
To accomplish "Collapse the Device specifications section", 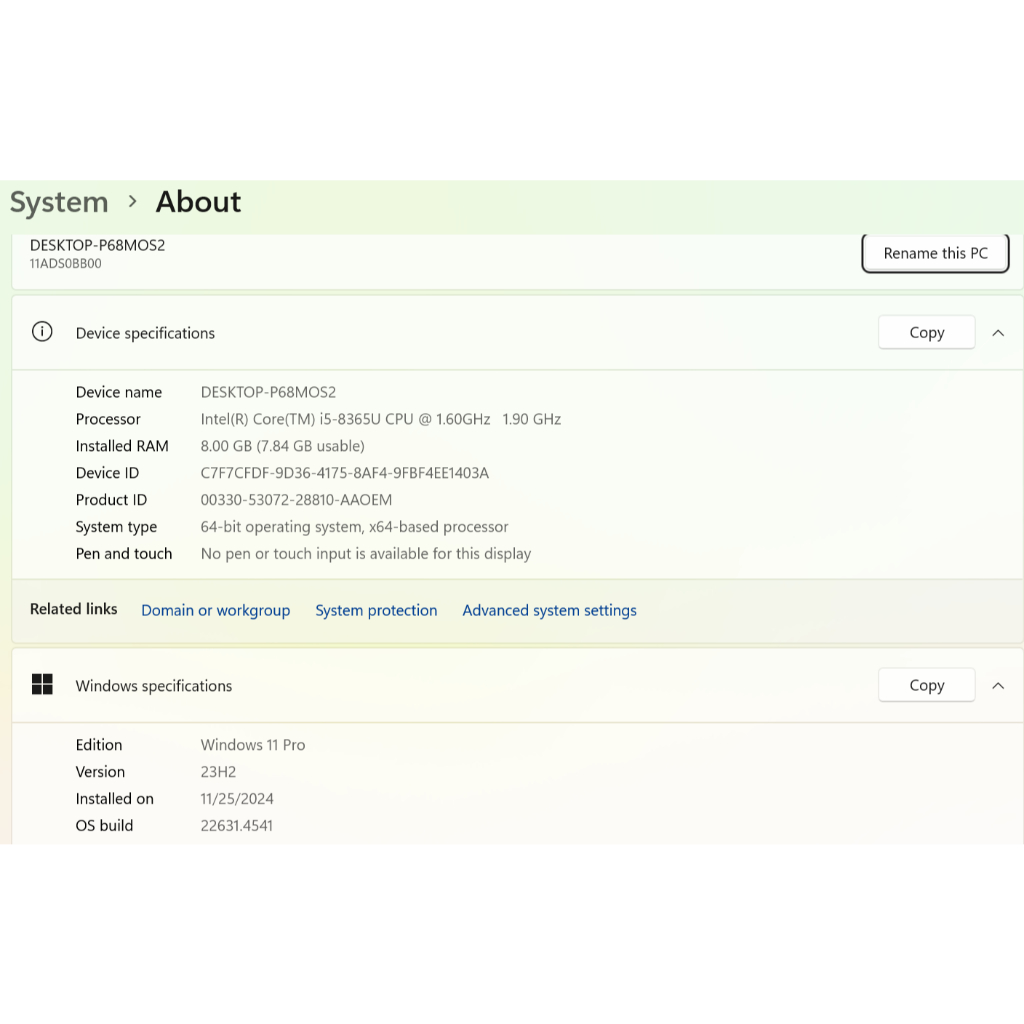I will [x=997, y=333].
